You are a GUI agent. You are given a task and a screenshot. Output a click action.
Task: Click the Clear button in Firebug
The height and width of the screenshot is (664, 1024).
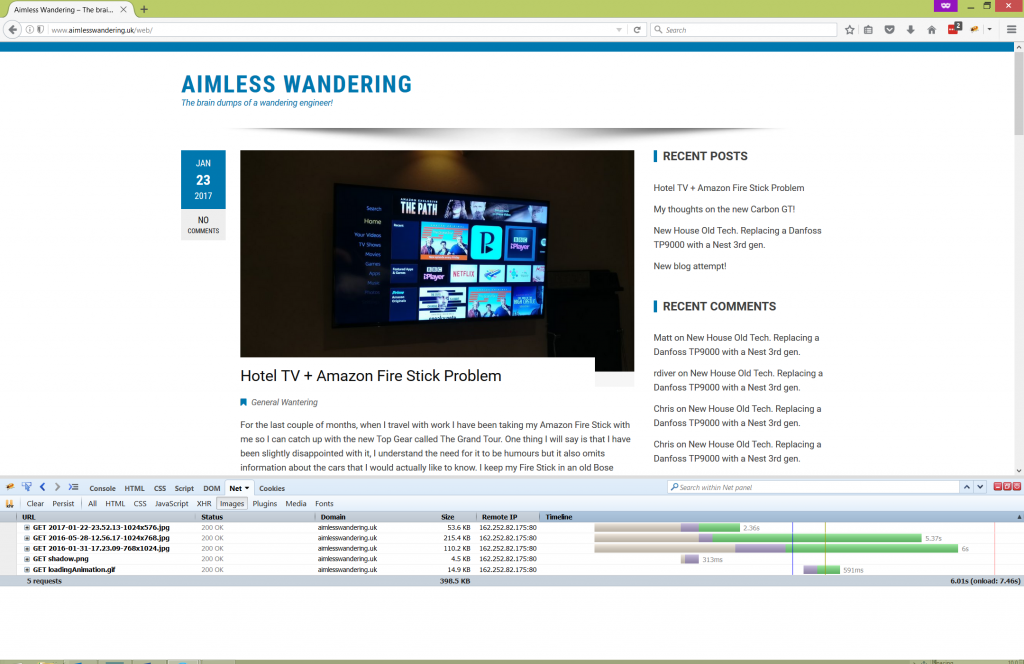click(35, 503)
